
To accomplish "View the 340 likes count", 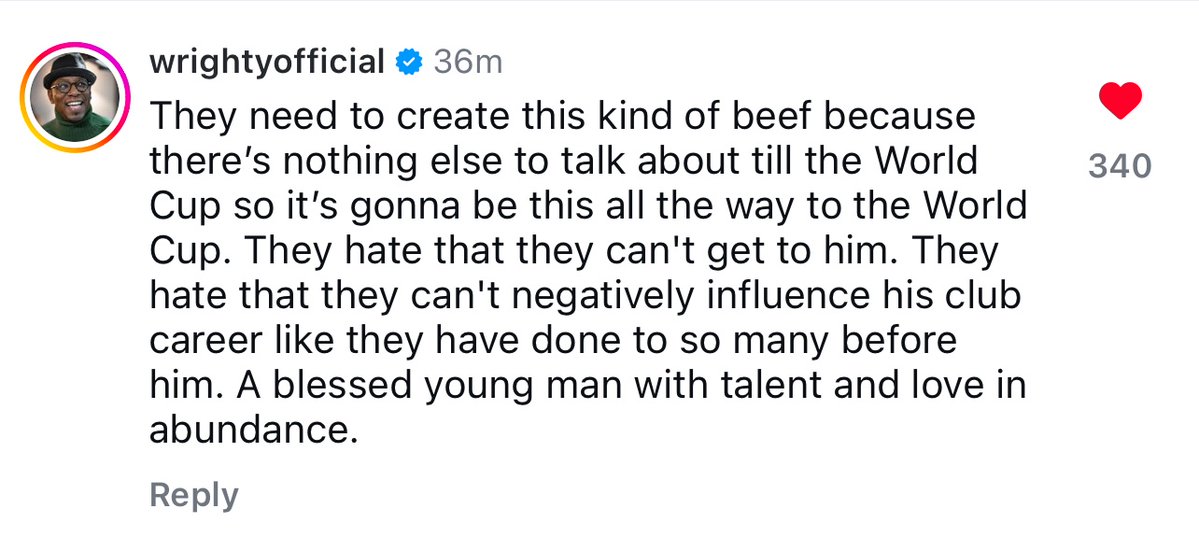I will (1119, 166).
